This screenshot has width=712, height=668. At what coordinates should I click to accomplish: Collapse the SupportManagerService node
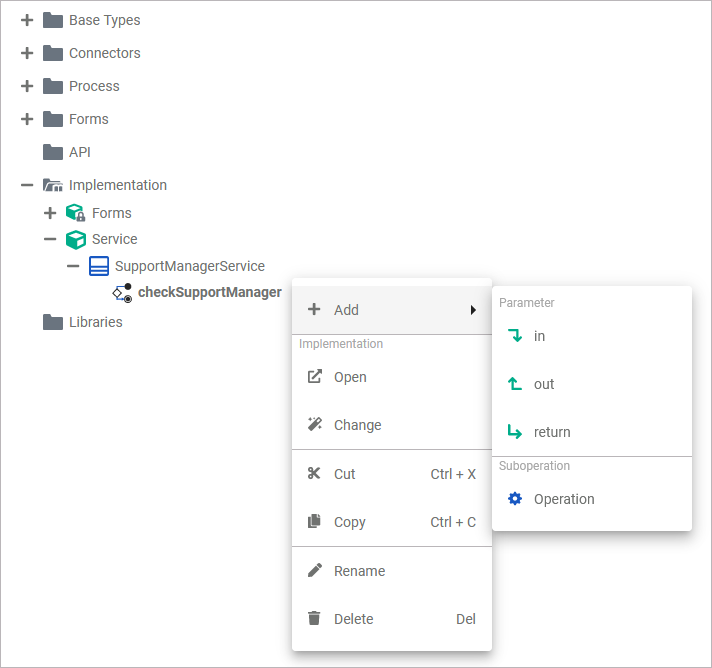[x=73, y=266]
